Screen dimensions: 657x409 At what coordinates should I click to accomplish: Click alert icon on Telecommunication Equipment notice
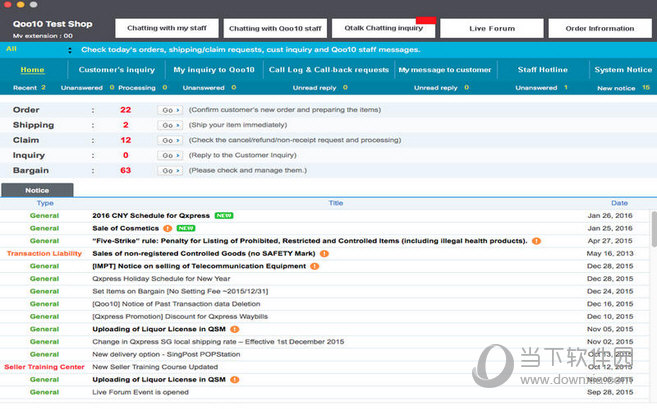click(315, 266)
